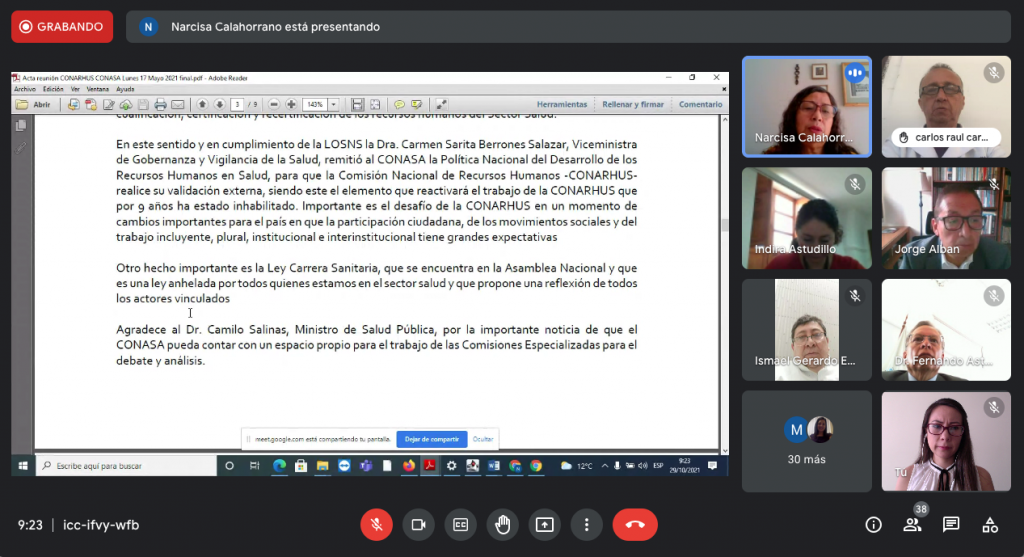The height and width of the screenshot is (557, 1024).
Task: Open the Task View icon in taskbar
Action: click(x=255, y=466)
